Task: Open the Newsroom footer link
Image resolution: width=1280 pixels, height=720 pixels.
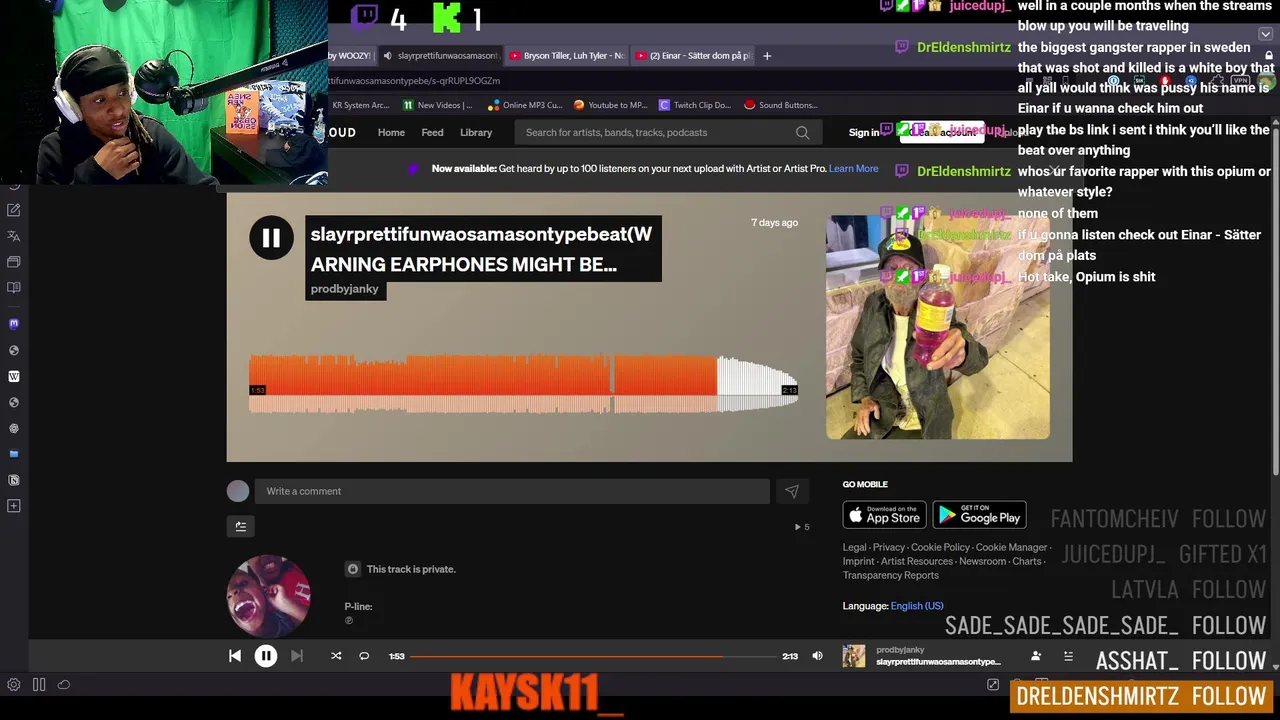Action: [x=982, y=561]
